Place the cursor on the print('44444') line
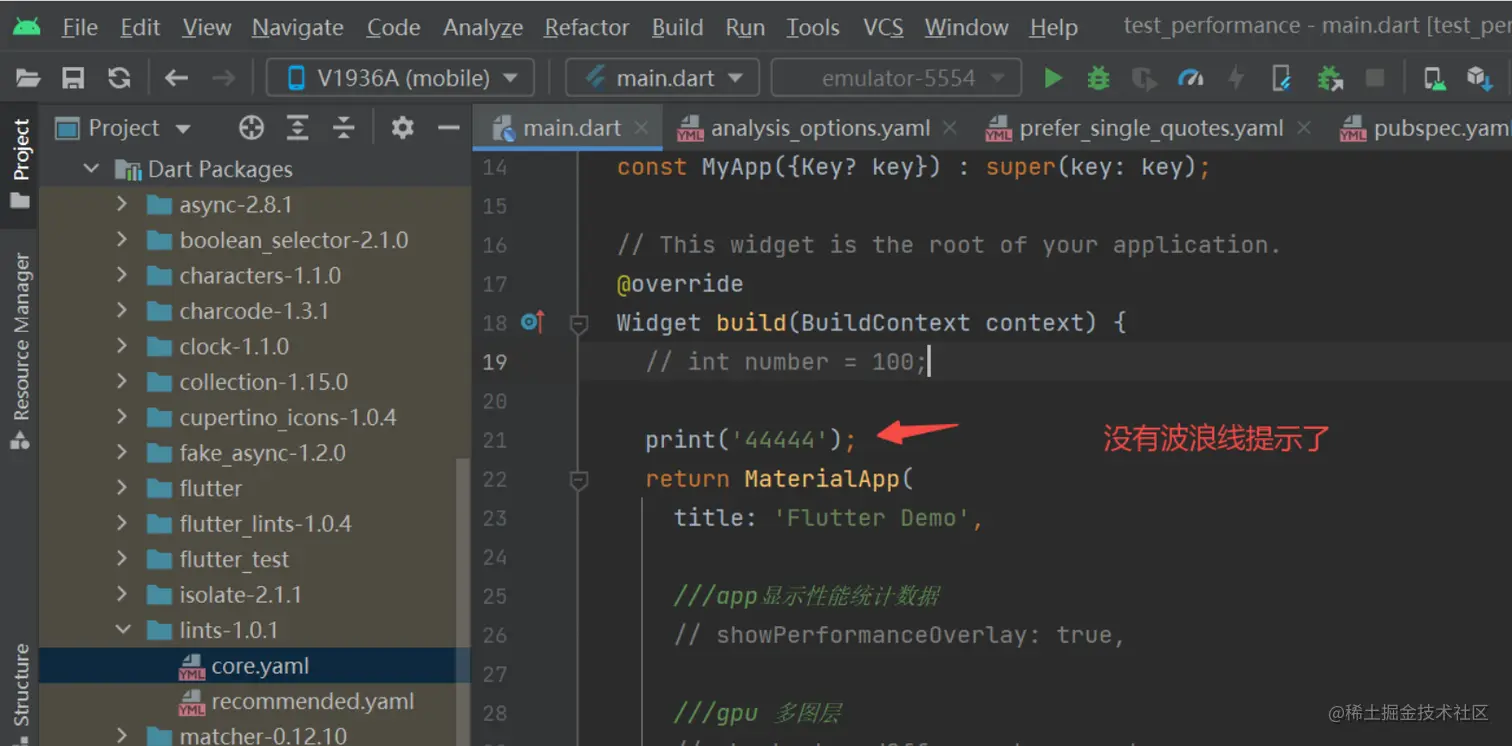Viewport: 1512px width, 746px height. [750, 440]
